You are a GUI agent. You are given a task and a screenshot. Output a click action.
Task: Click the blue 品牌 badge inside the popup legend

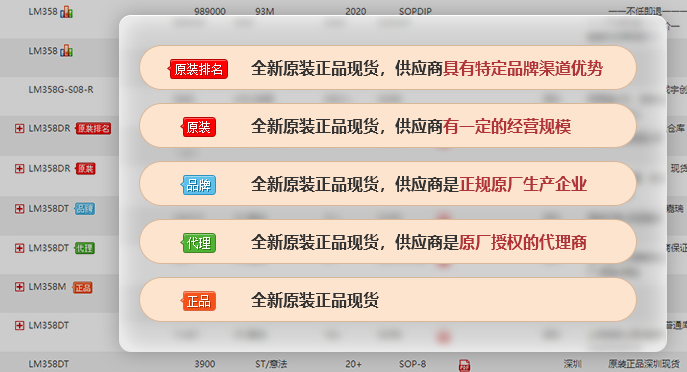198,185
